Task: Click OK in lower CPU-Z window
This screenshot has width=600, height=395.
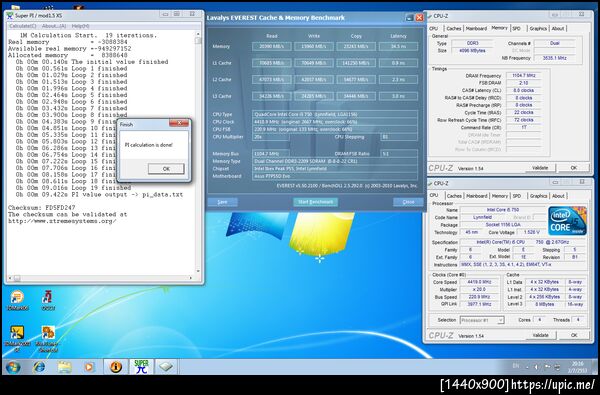Action: (574, 335)
